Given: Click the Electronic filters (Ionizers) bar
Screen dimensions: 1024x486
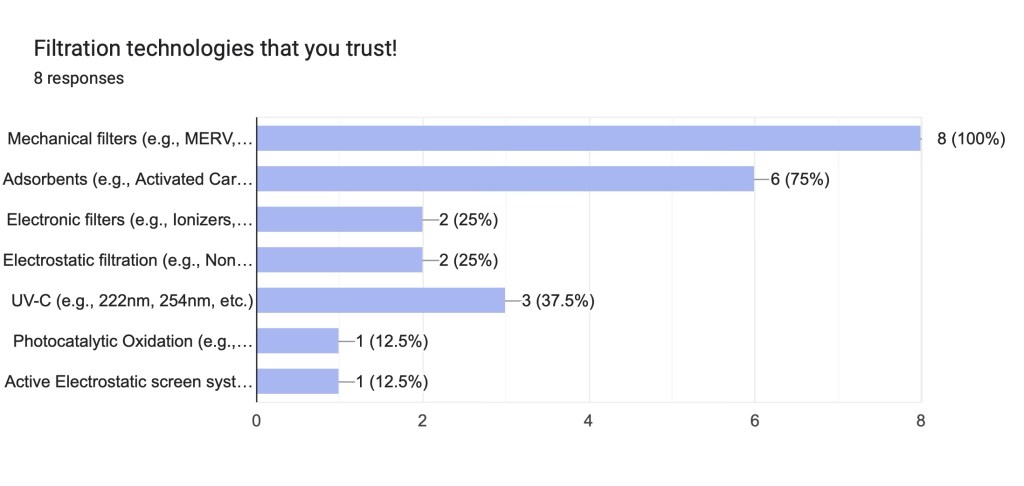Looking at the screenshot, I should (340, 219).
